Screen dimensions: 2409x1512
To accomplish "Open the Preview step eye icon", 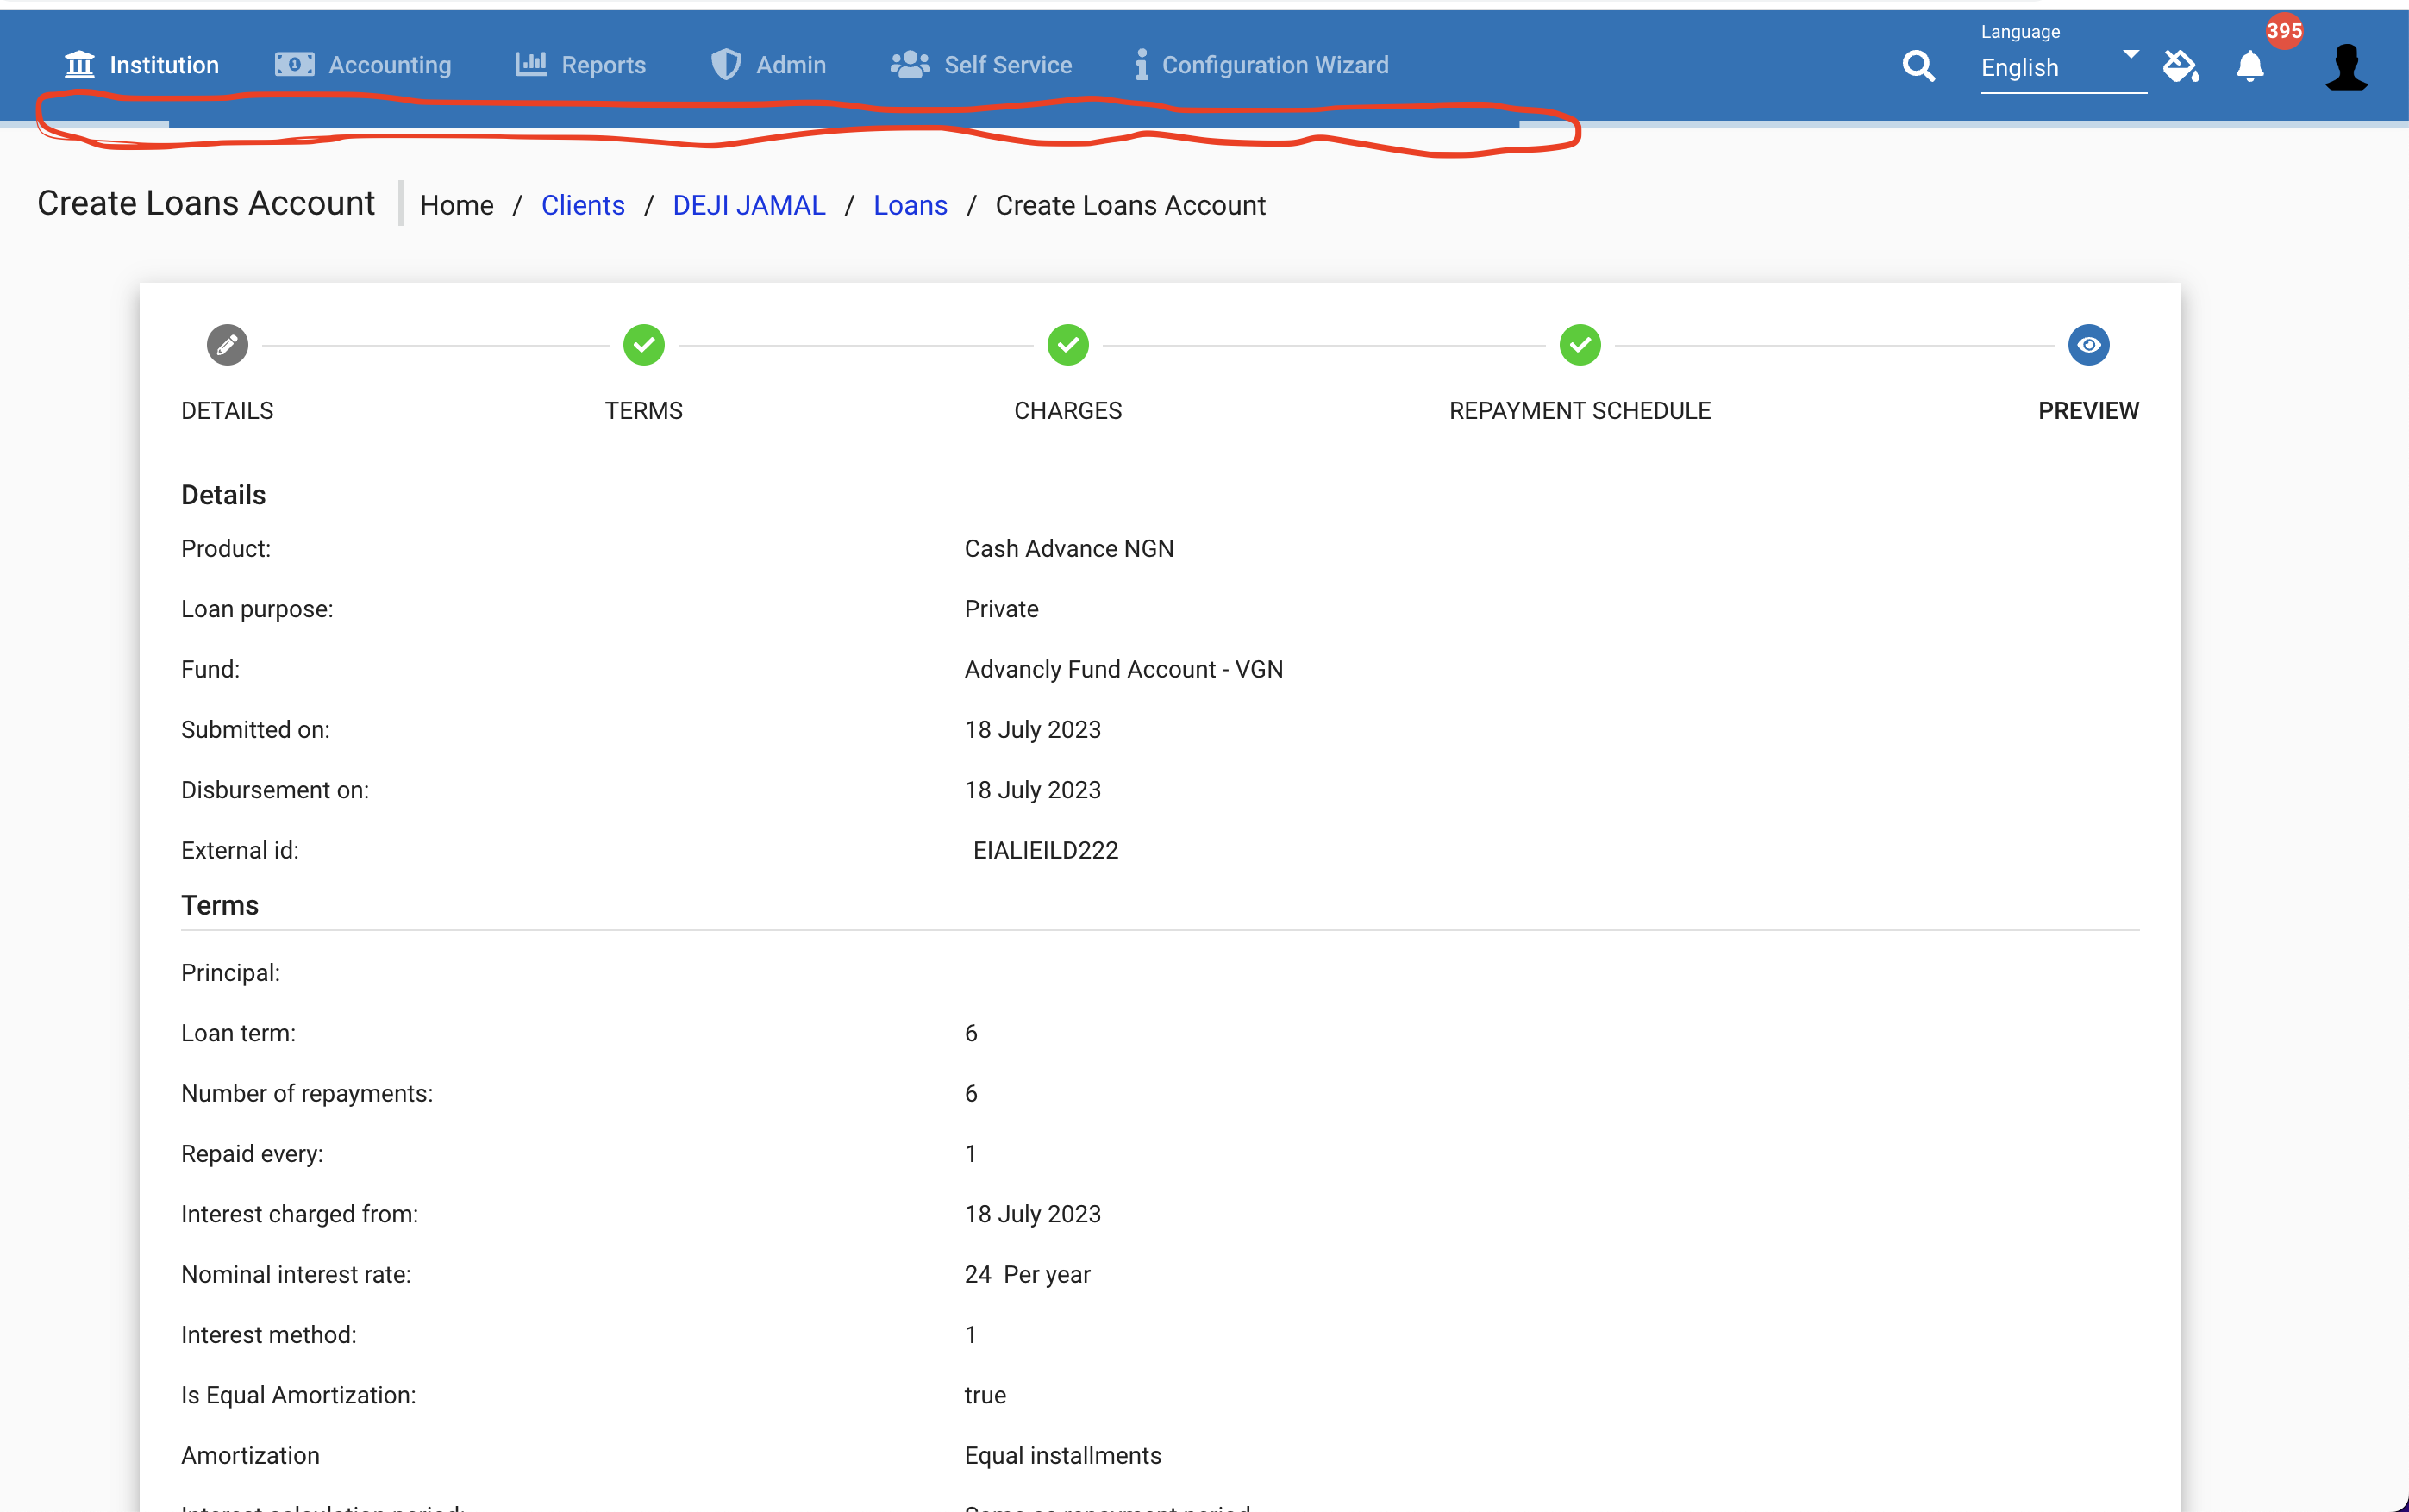I will coord(2088,344).
